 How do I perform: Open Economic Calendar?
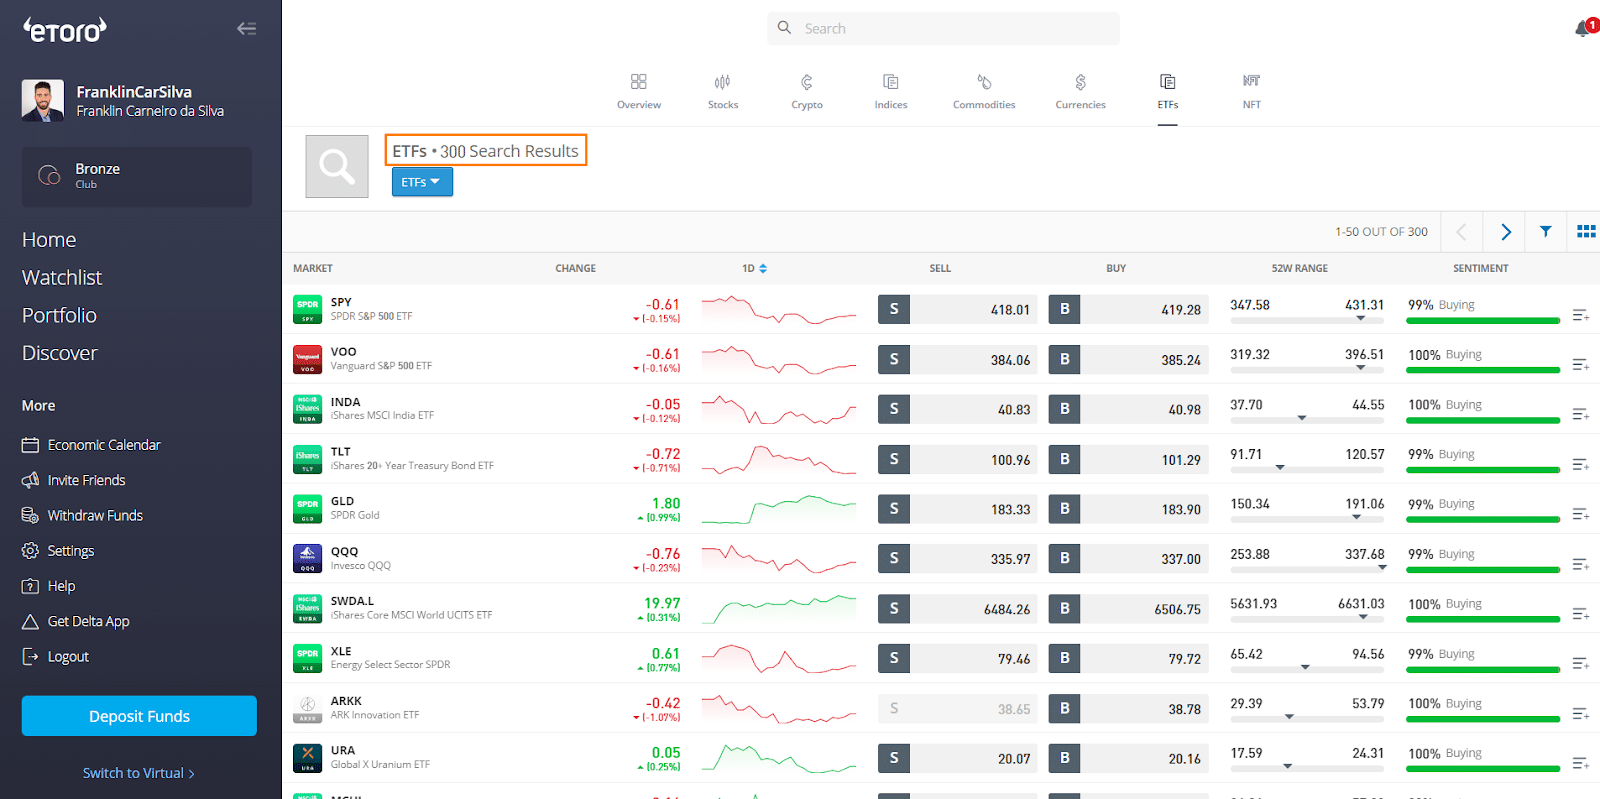pyautogui.click(x=91, y=445)
